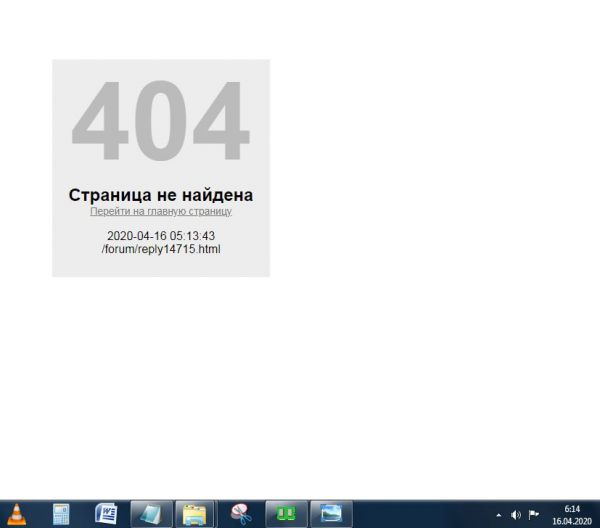The image size is (600, 528).
Task: Click the date 16.04.2020 in the tray
Action: (572, 521)
